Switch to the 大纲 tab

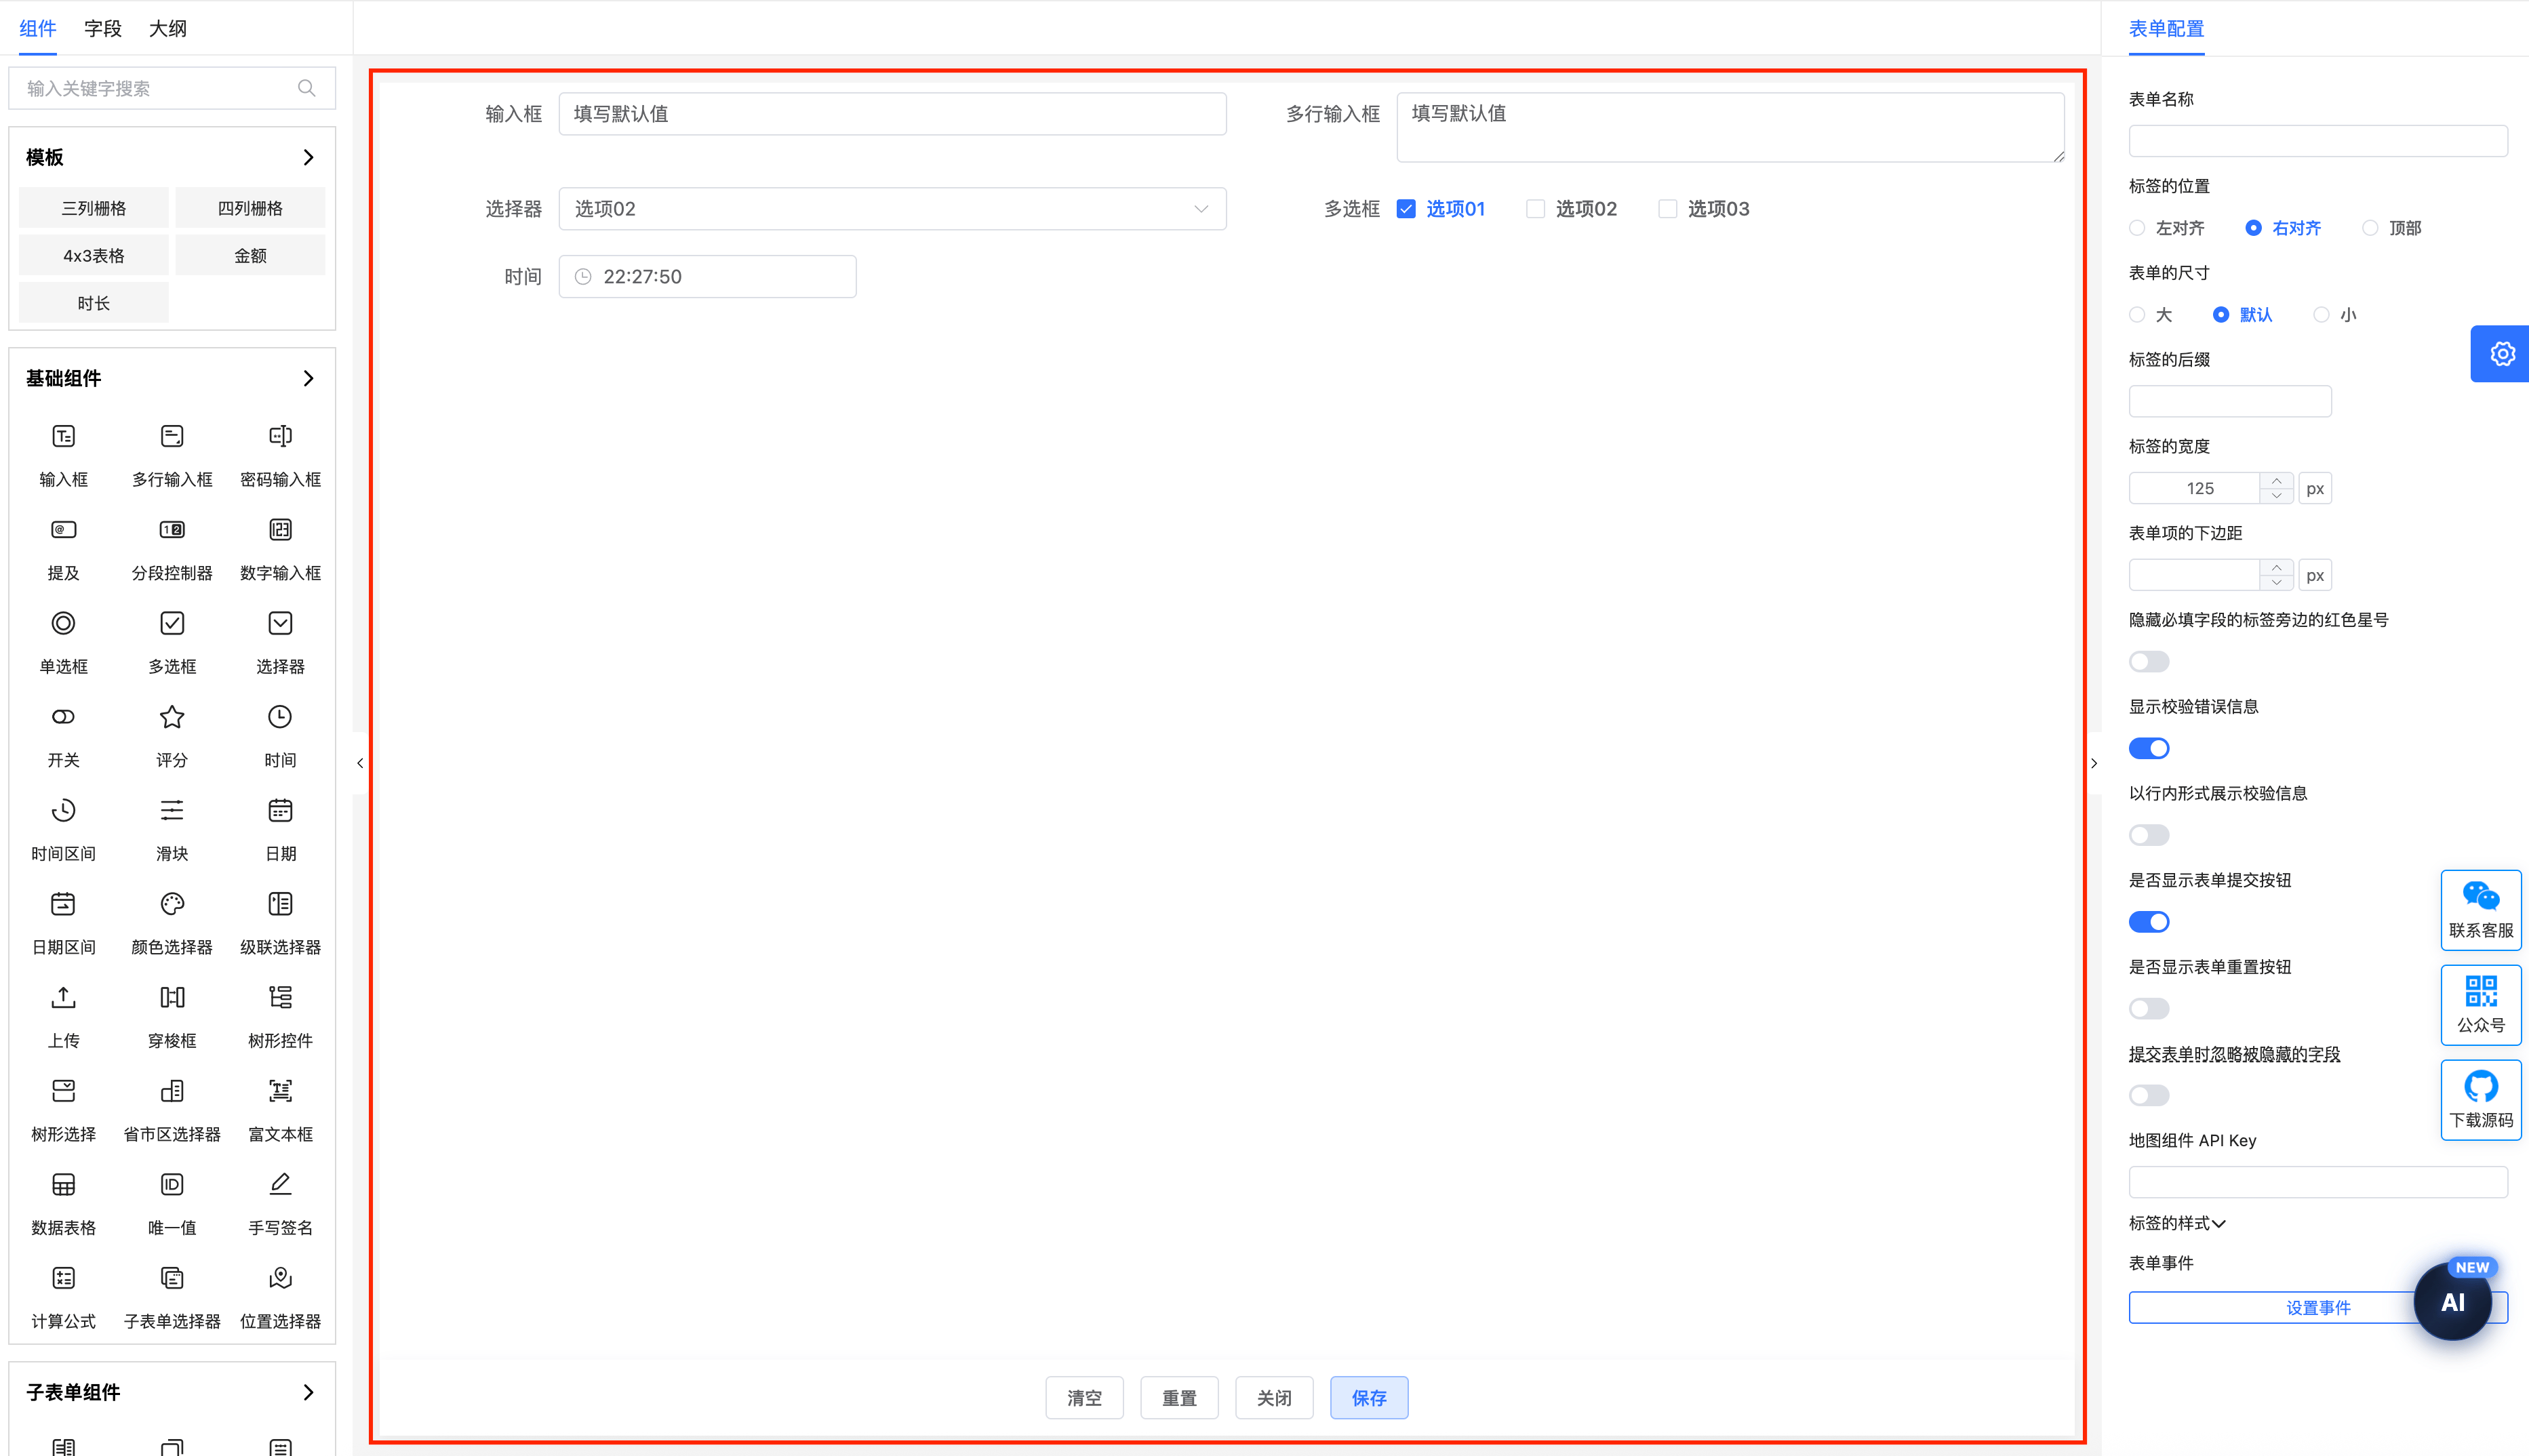pyautogui.click(x=167, y=28)
